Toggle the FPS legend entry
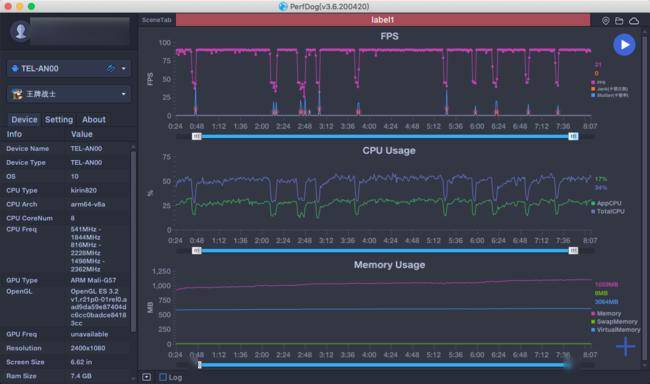 pyautogui.click(x=599, y=82)
